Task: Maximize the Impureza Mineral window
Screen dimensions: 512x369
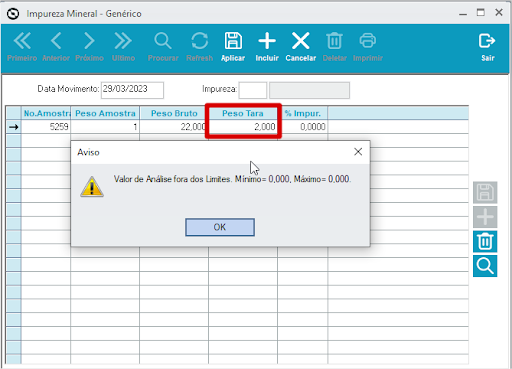Action: (481, 13)
